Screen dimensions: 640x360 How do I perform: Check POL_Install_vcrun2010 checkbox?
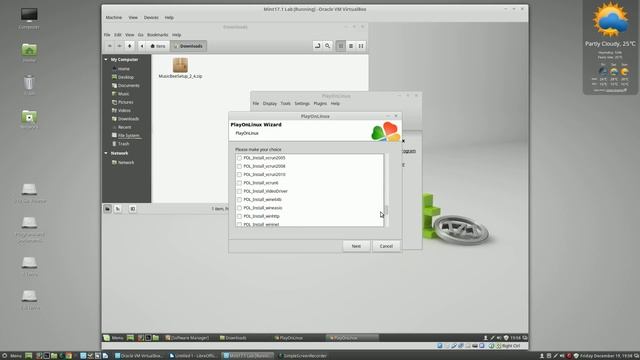[240, 175]
